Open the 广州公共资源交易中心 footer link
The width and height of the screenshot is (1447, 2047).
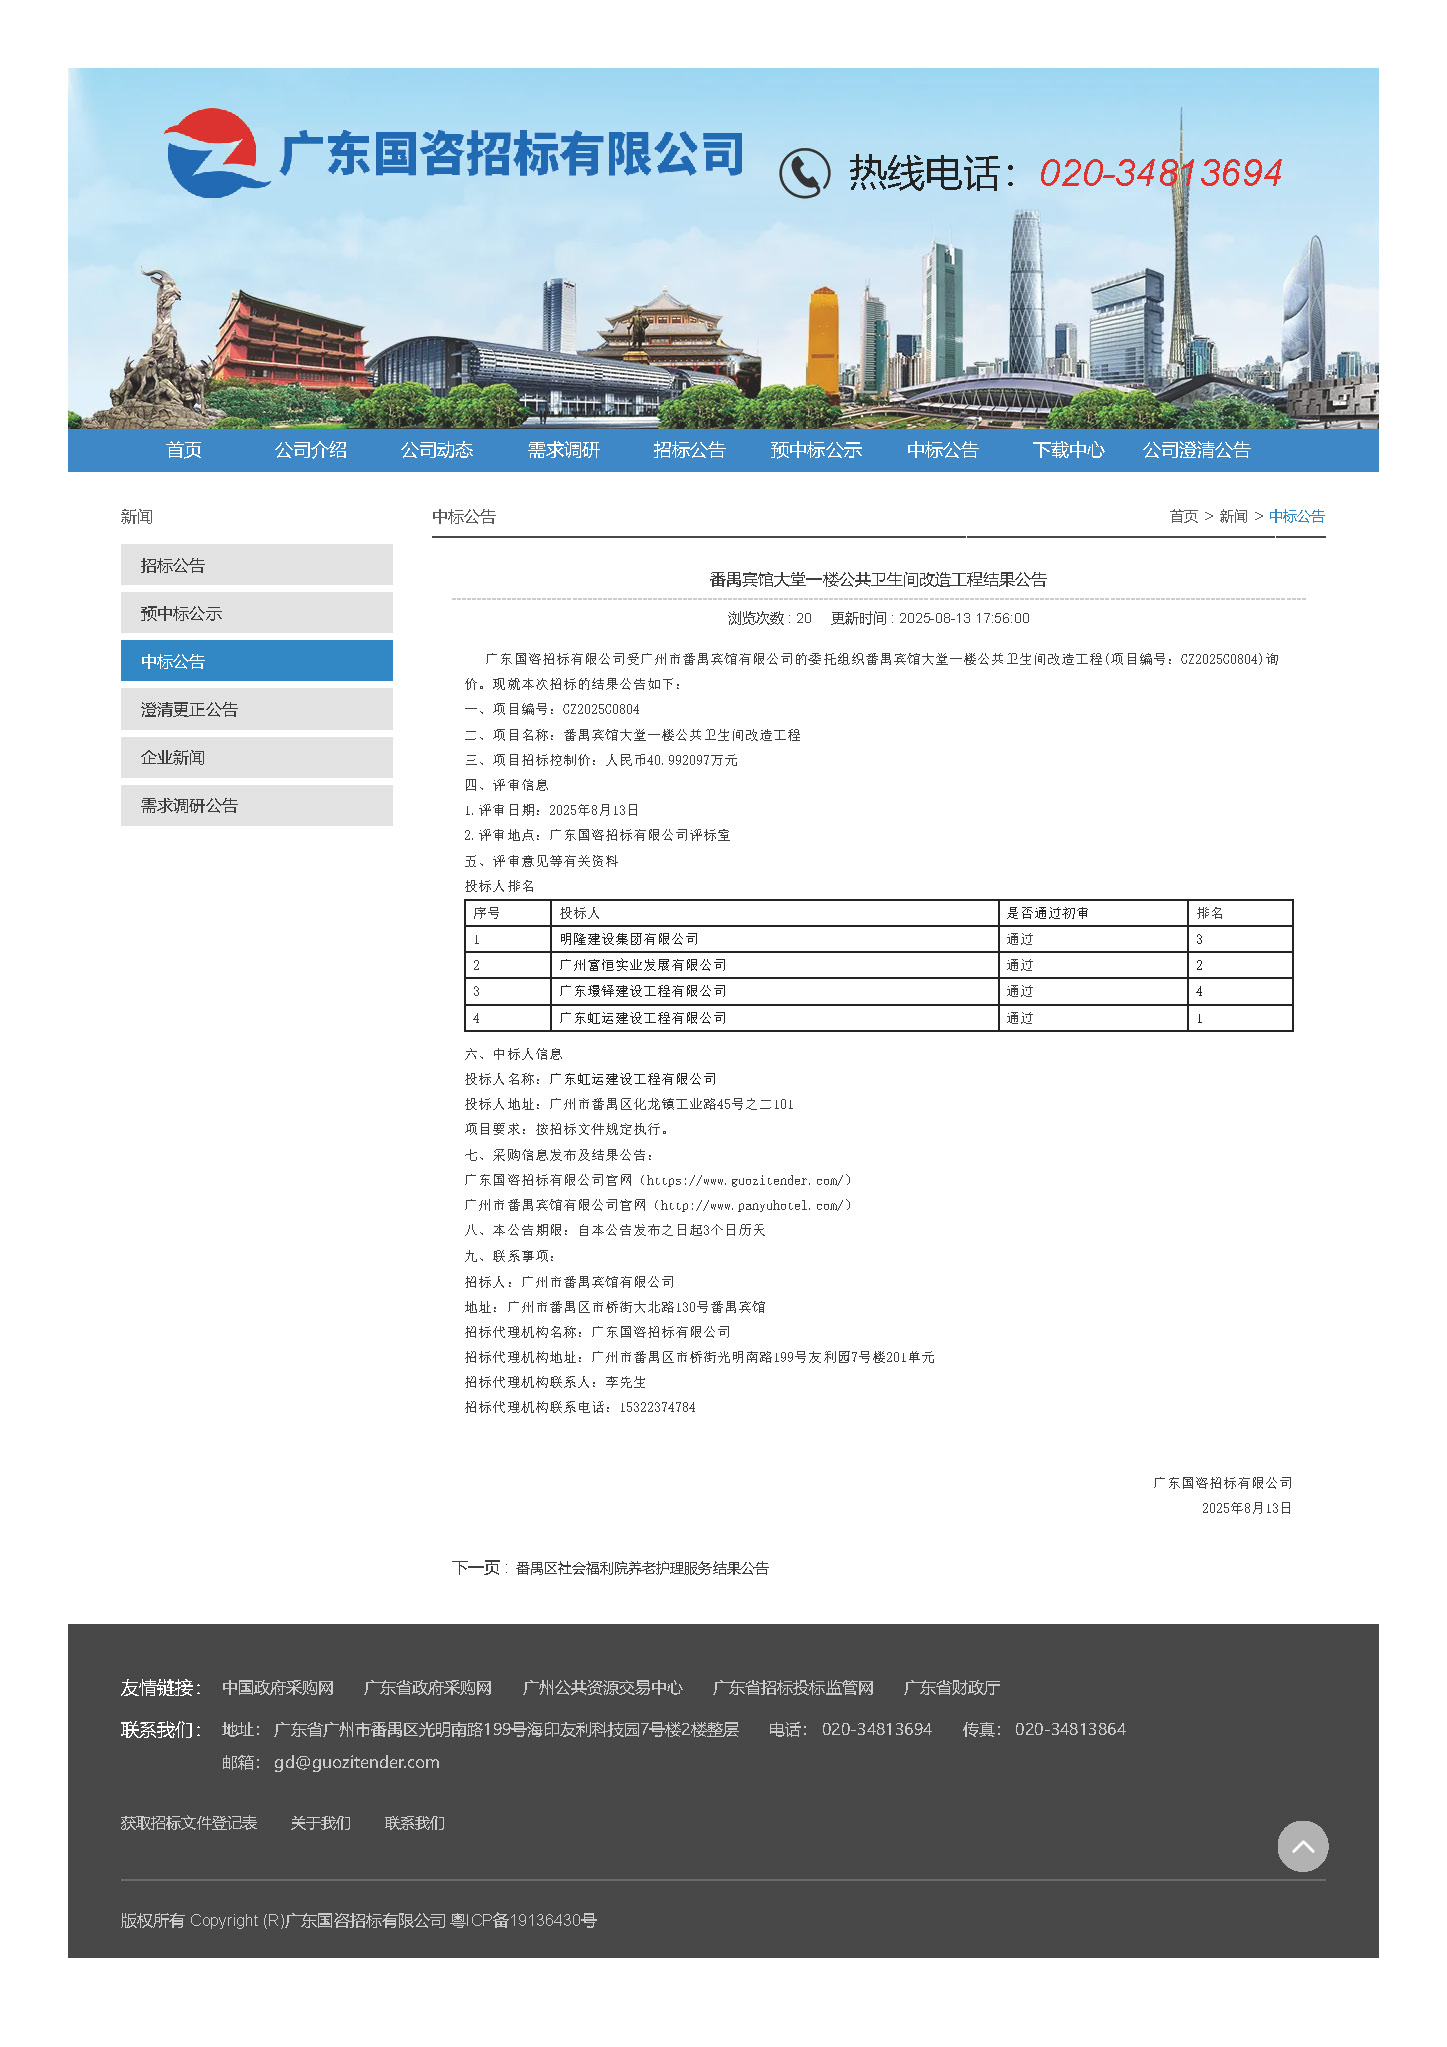coord(602,1688)
